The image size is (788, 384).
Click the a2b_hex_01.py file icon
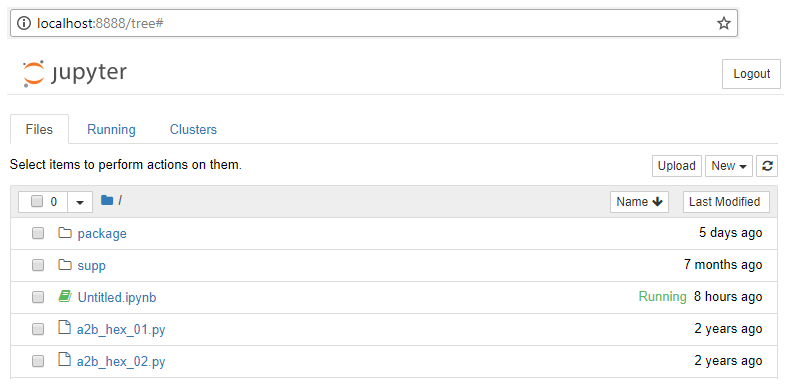(64, 328)
